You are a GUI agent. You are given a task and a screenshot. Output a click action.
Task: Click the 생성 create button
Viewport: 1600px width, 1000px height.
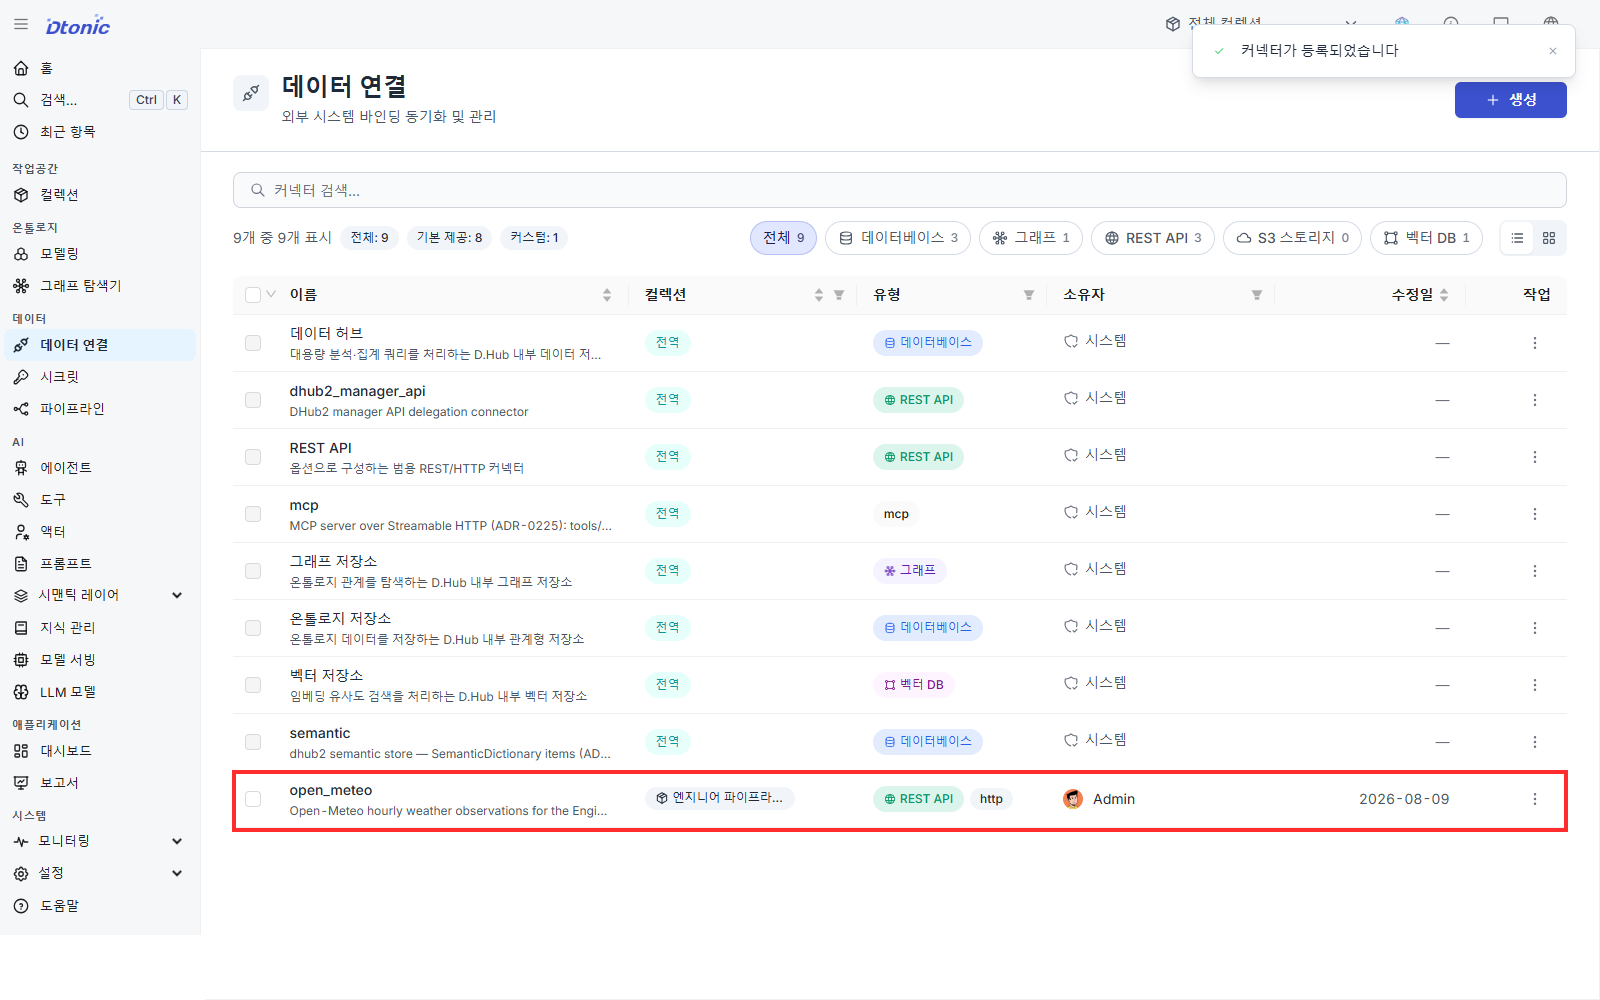tap(1510, 100)
